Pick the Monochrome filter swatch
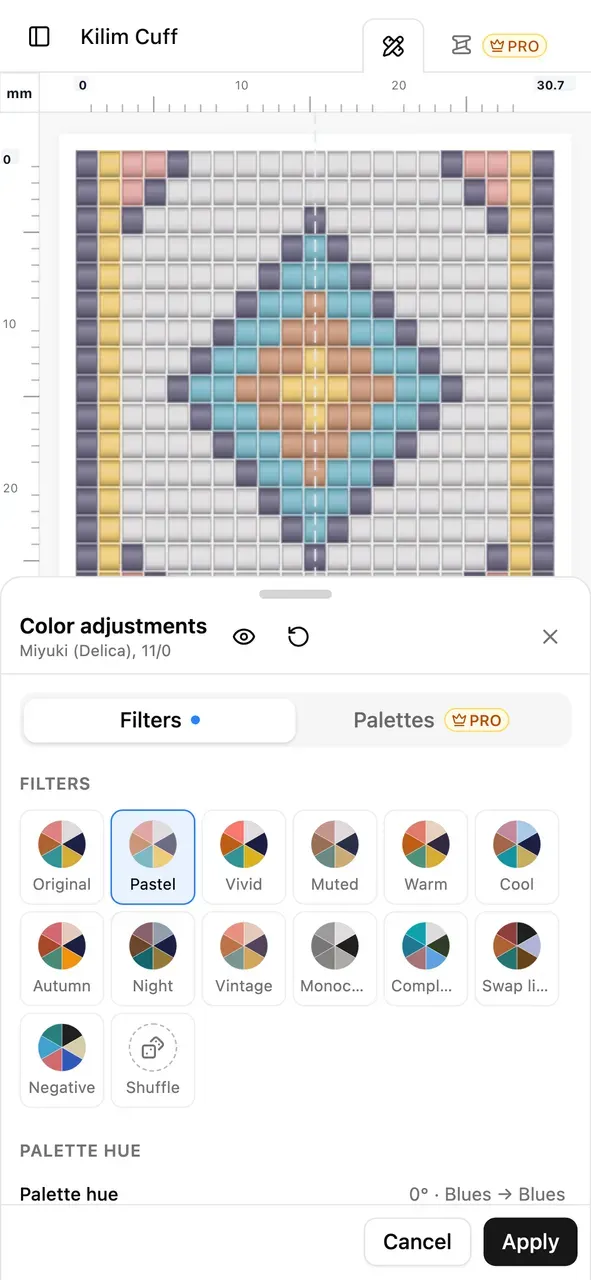 [x=335, y=958]
